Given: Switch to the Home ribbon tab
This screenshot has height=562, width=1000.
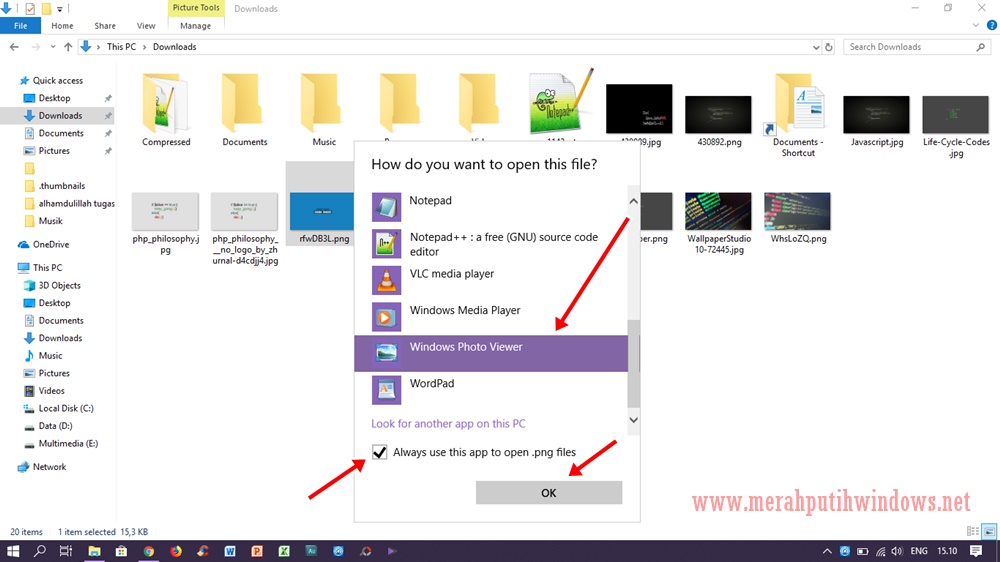Looking at the screenshot, I should [62, 26].
